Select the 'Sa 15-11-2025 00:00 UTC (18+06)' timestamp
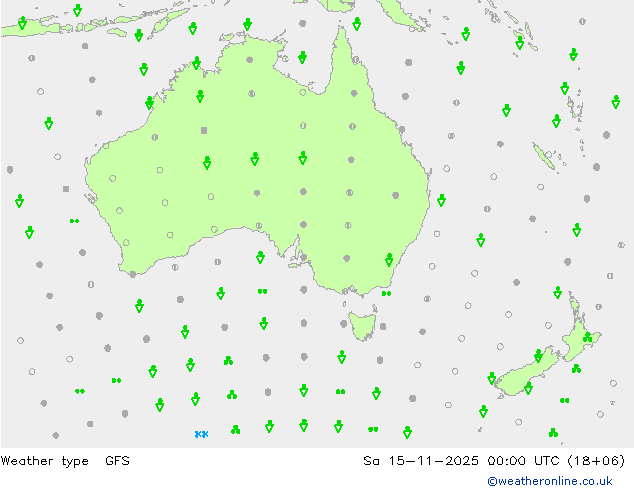 click(x=494, y=461)
